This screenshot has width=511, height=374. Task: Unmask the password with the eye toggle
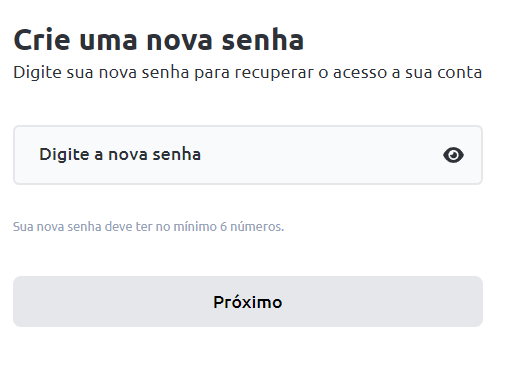[453, 155]
